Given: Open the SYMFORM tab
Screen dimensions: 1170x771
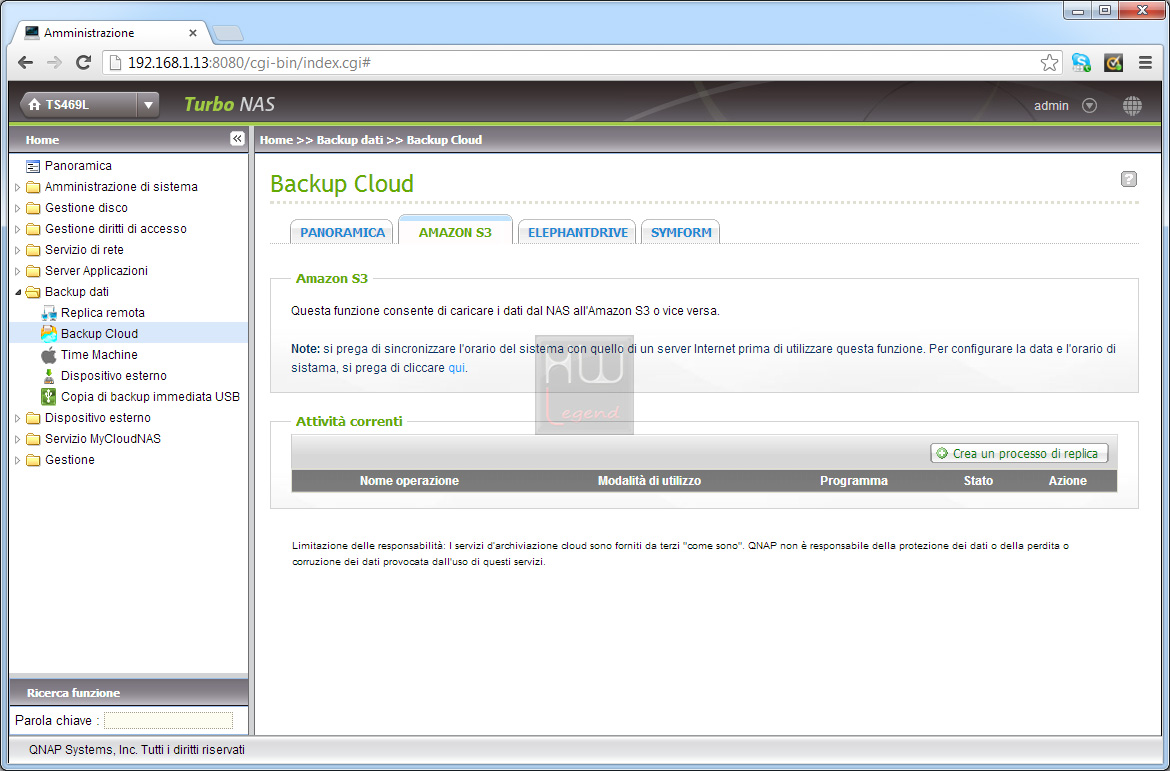Looking at the screenshot, I should click(681, 232).
